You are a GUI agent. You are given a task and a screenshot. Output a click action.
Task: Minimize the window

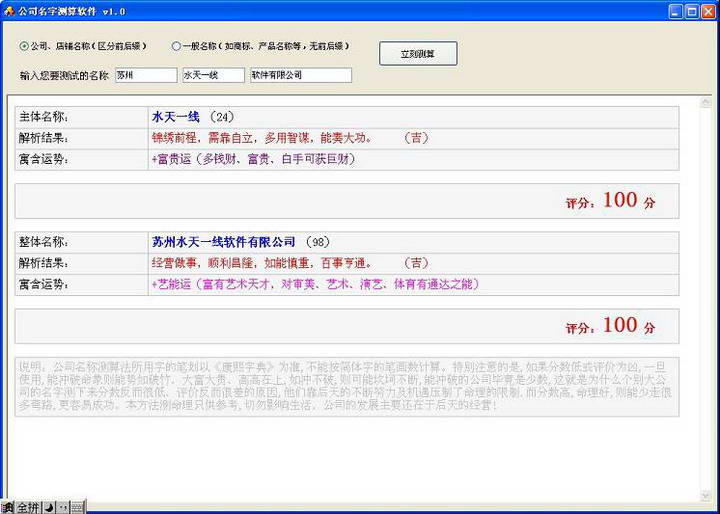[x=674, y=10]
